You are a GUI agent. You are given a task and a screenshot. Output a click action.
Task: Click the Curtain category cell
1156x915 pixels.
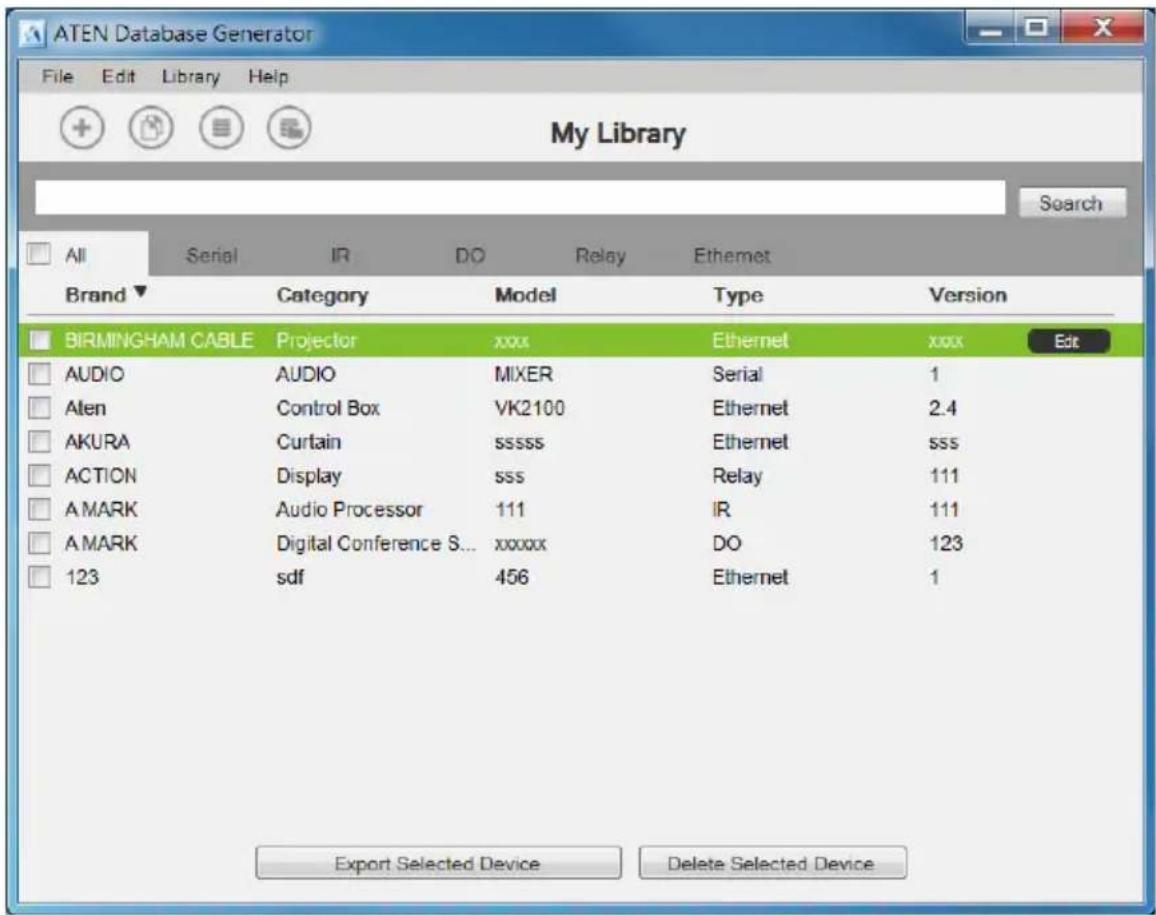click(x=309, y=442)
